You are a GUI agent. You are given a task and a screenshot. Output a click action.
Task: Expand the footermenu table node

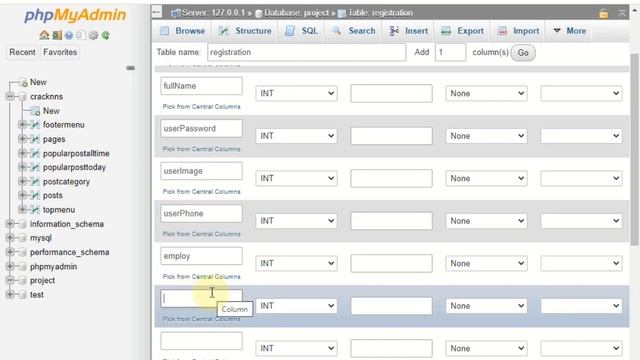coord(22,125)
